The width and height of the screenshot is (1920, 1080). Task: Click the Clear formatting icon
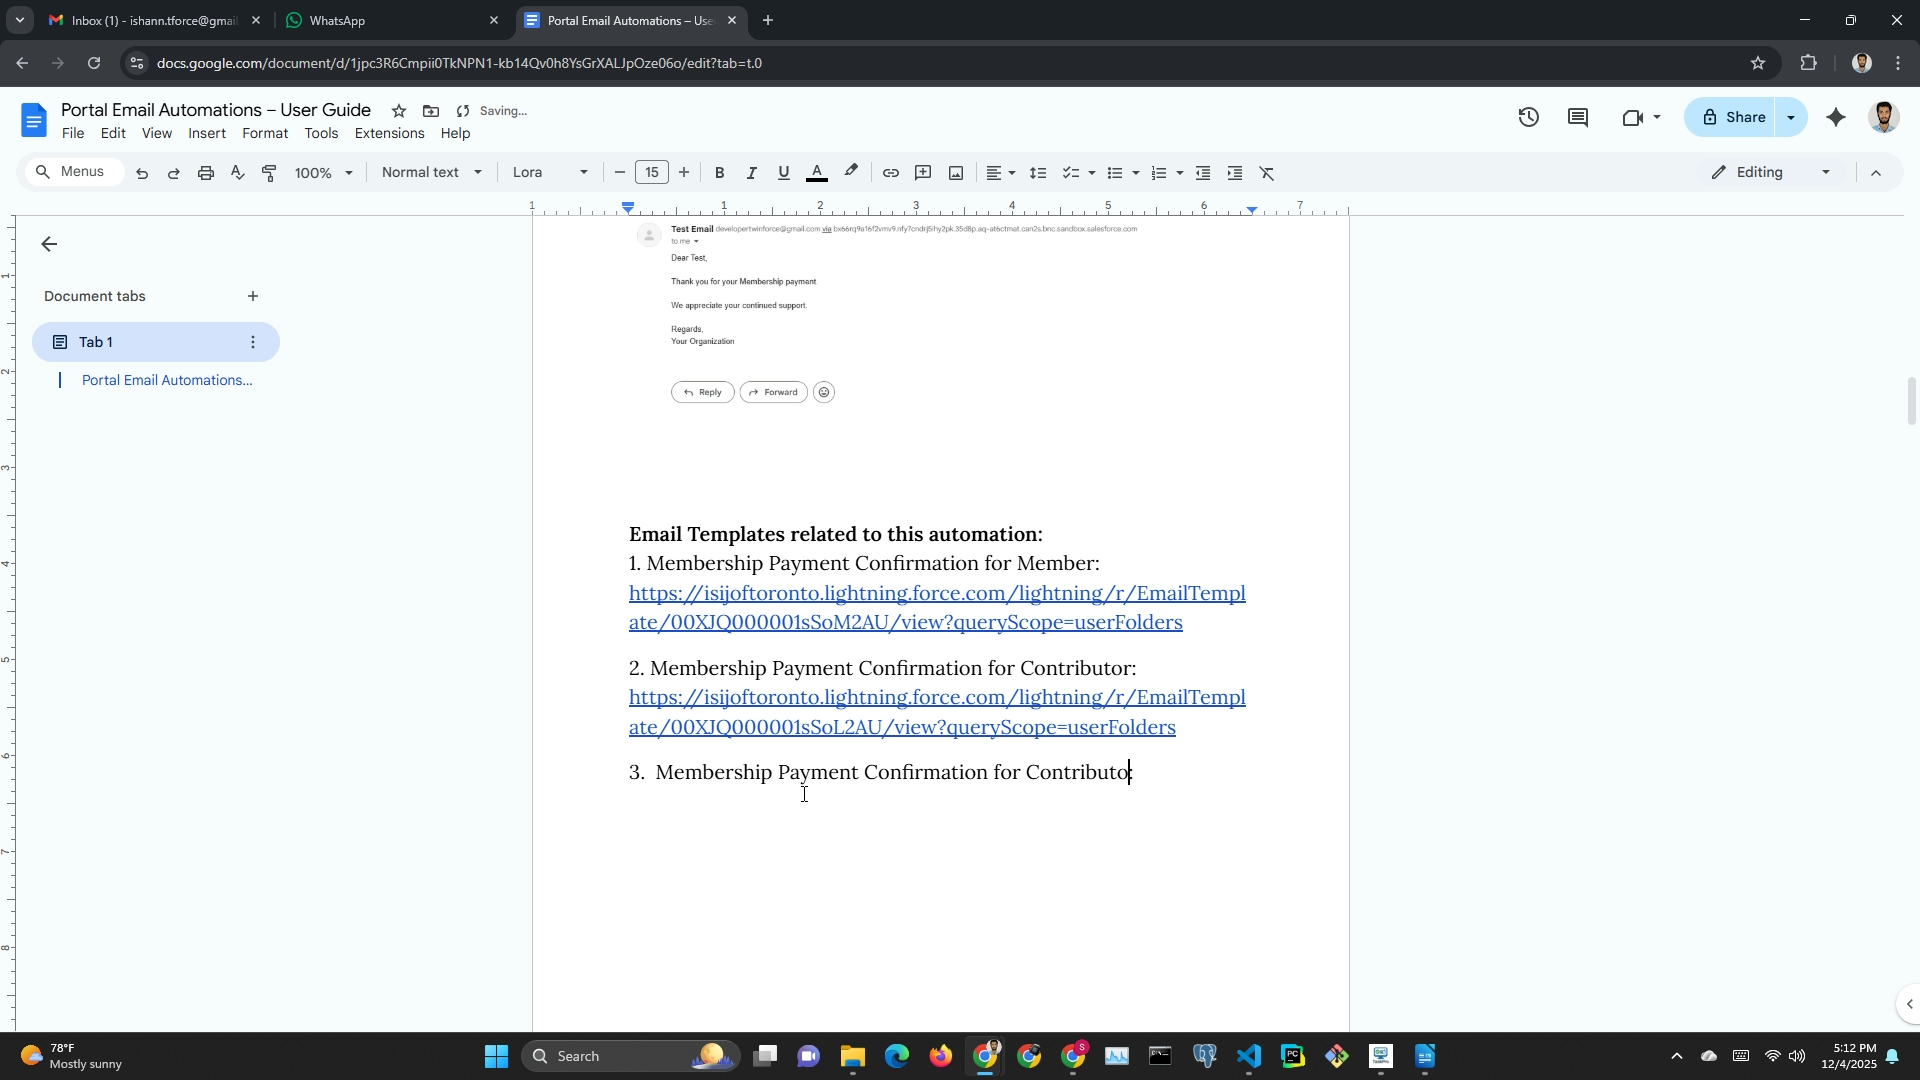pyautogui.click(x=1267, y=173)
